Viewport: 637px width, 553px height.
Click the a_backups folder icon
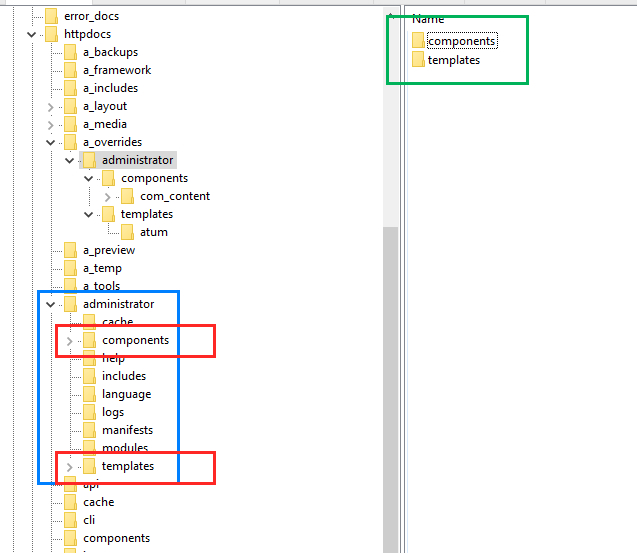click(70, 52)
